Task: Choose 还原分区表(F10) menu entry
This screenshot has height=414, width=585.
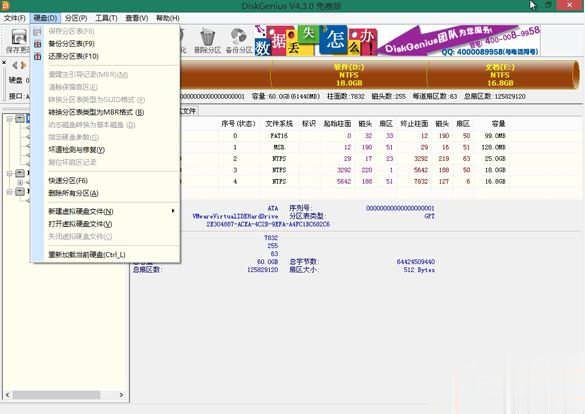Action: click(x=106, y=56)
